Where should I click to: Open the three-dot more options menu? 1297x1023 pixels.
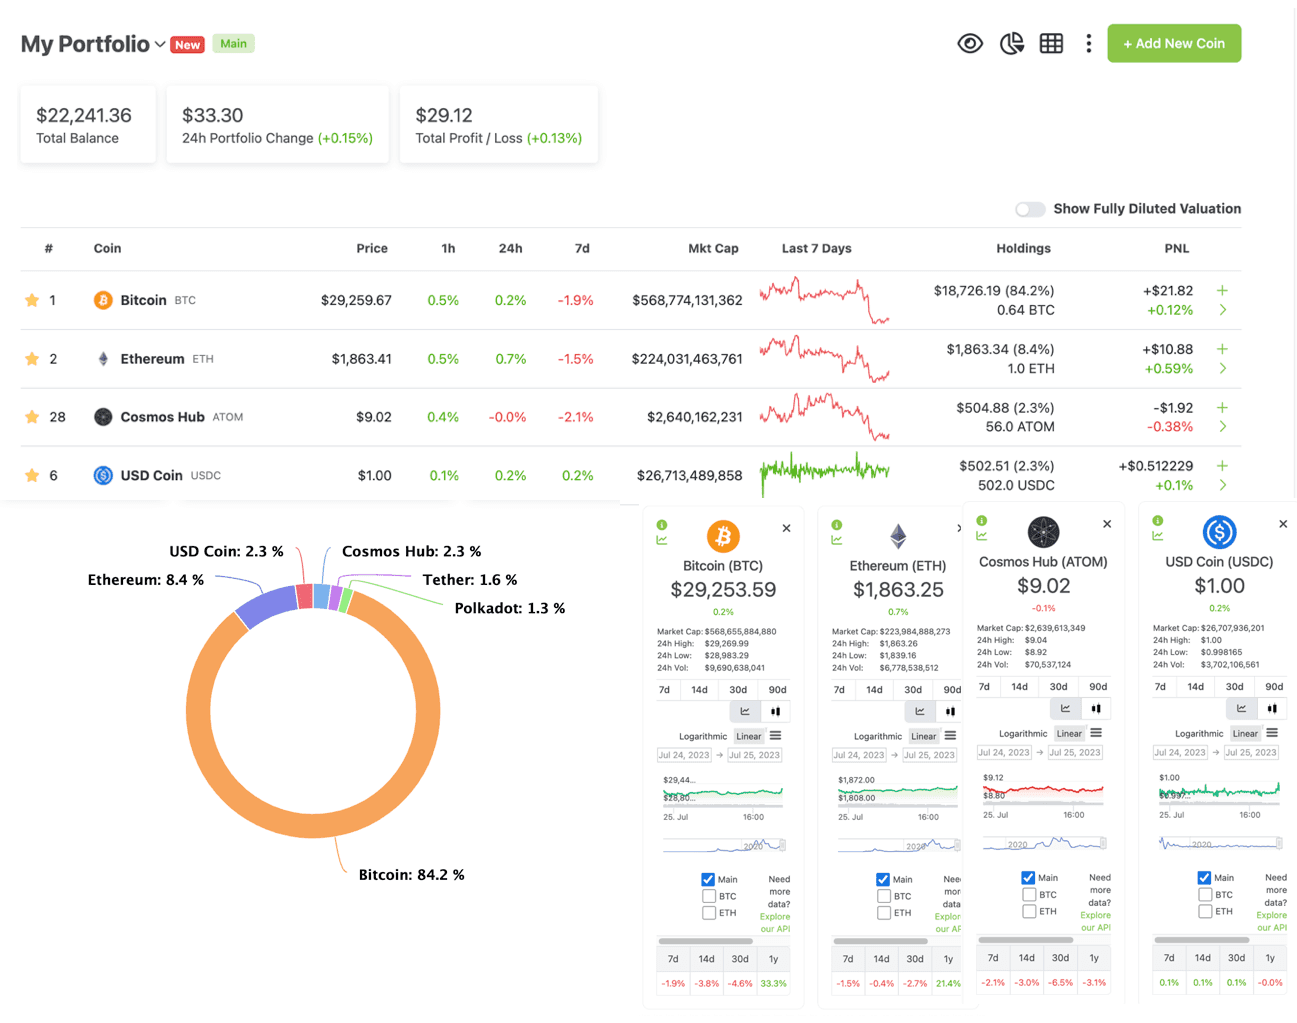(x=1088, y=43)
